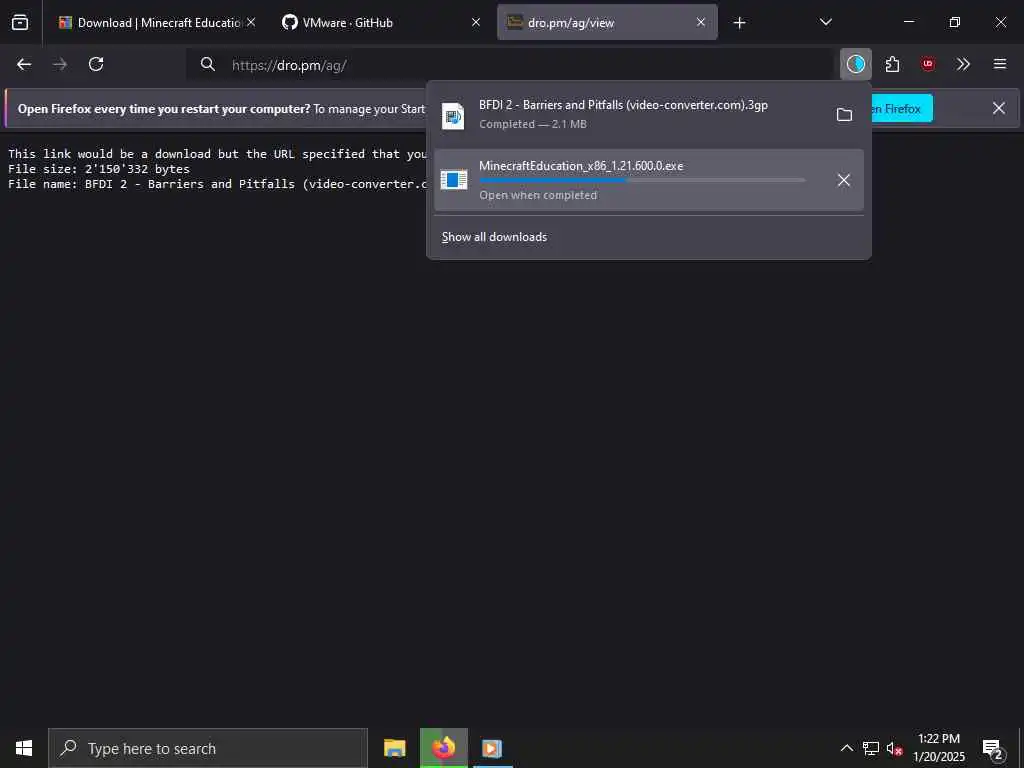Click the BFDI 2 video file icon
1024x768 pixels.
pos(453,116)
